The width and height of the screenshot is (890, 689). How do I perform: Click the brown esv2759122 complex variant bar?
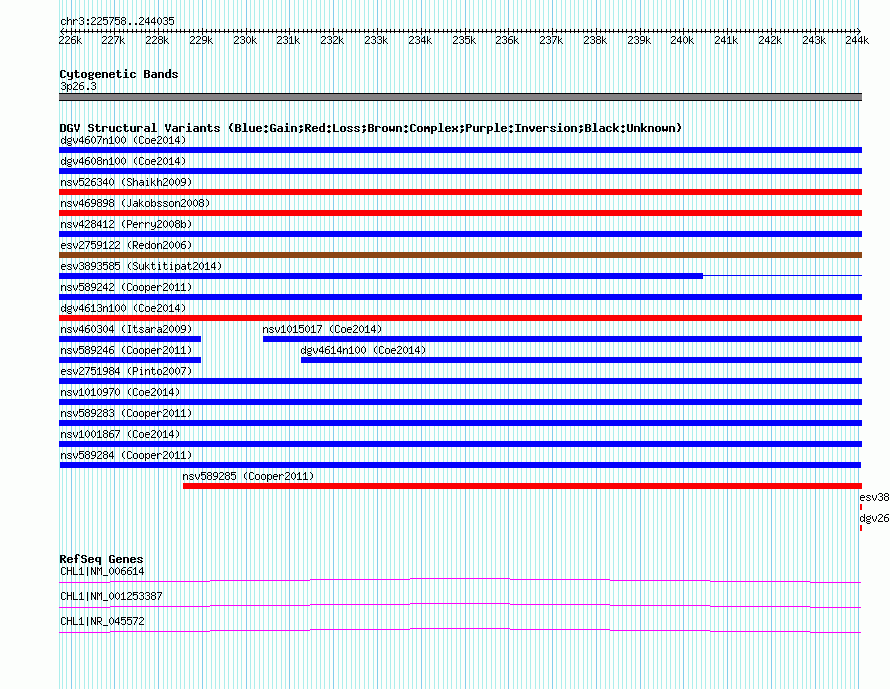pyautogui.click(x=460, y=255)
